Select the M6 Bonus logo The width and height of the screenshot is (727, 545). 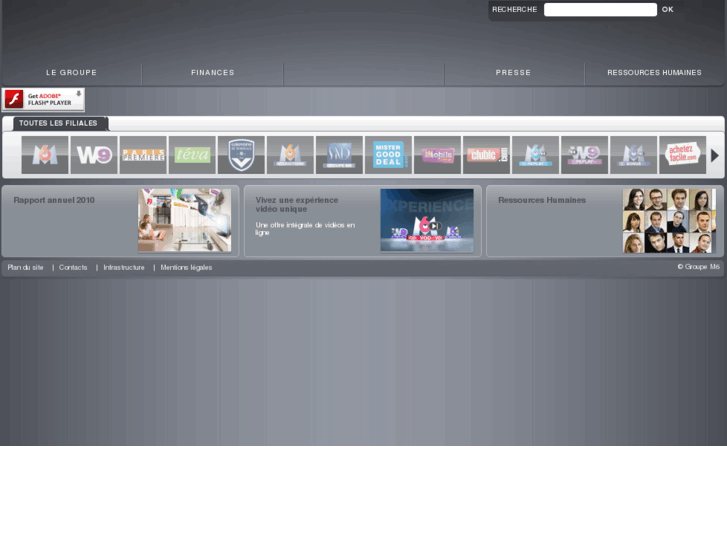[634, 155]
